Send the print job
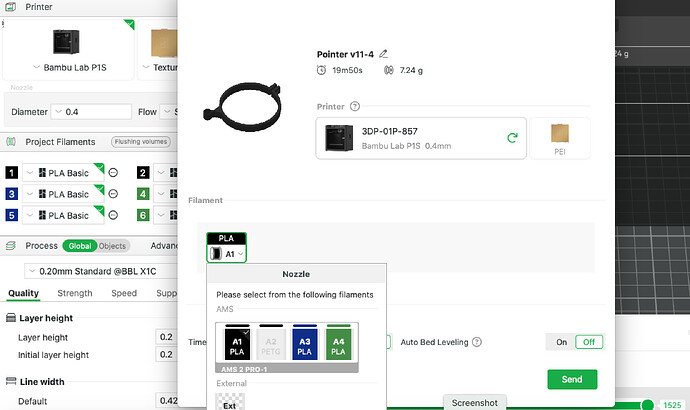690x410 pixels. [x=572, y=379]
